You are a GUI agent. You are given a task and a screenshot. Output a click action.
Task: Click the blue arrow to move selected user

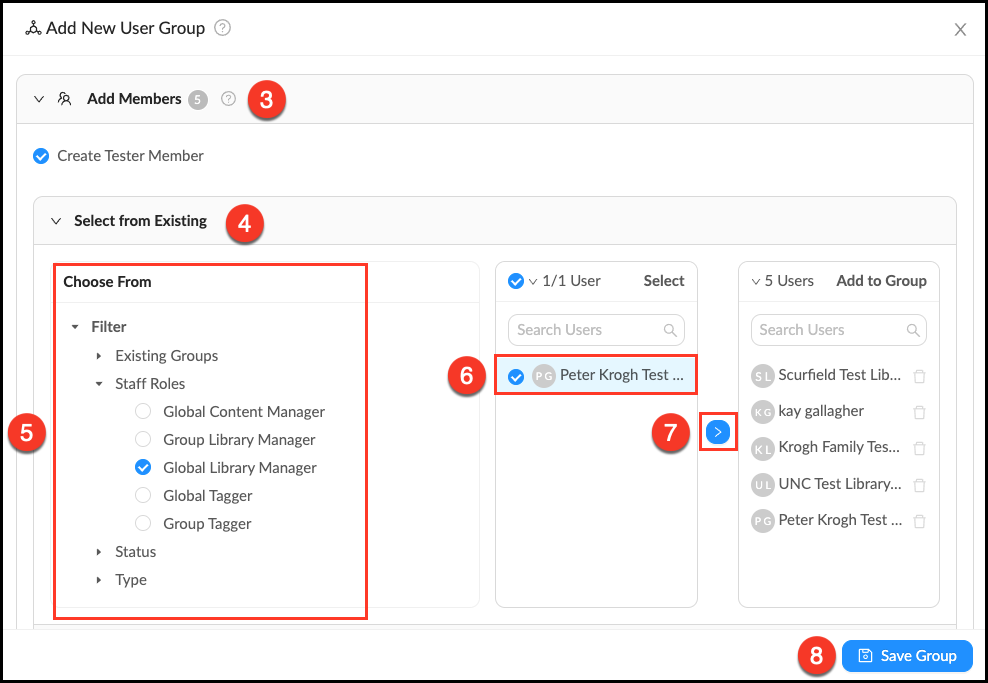[718, 431]
